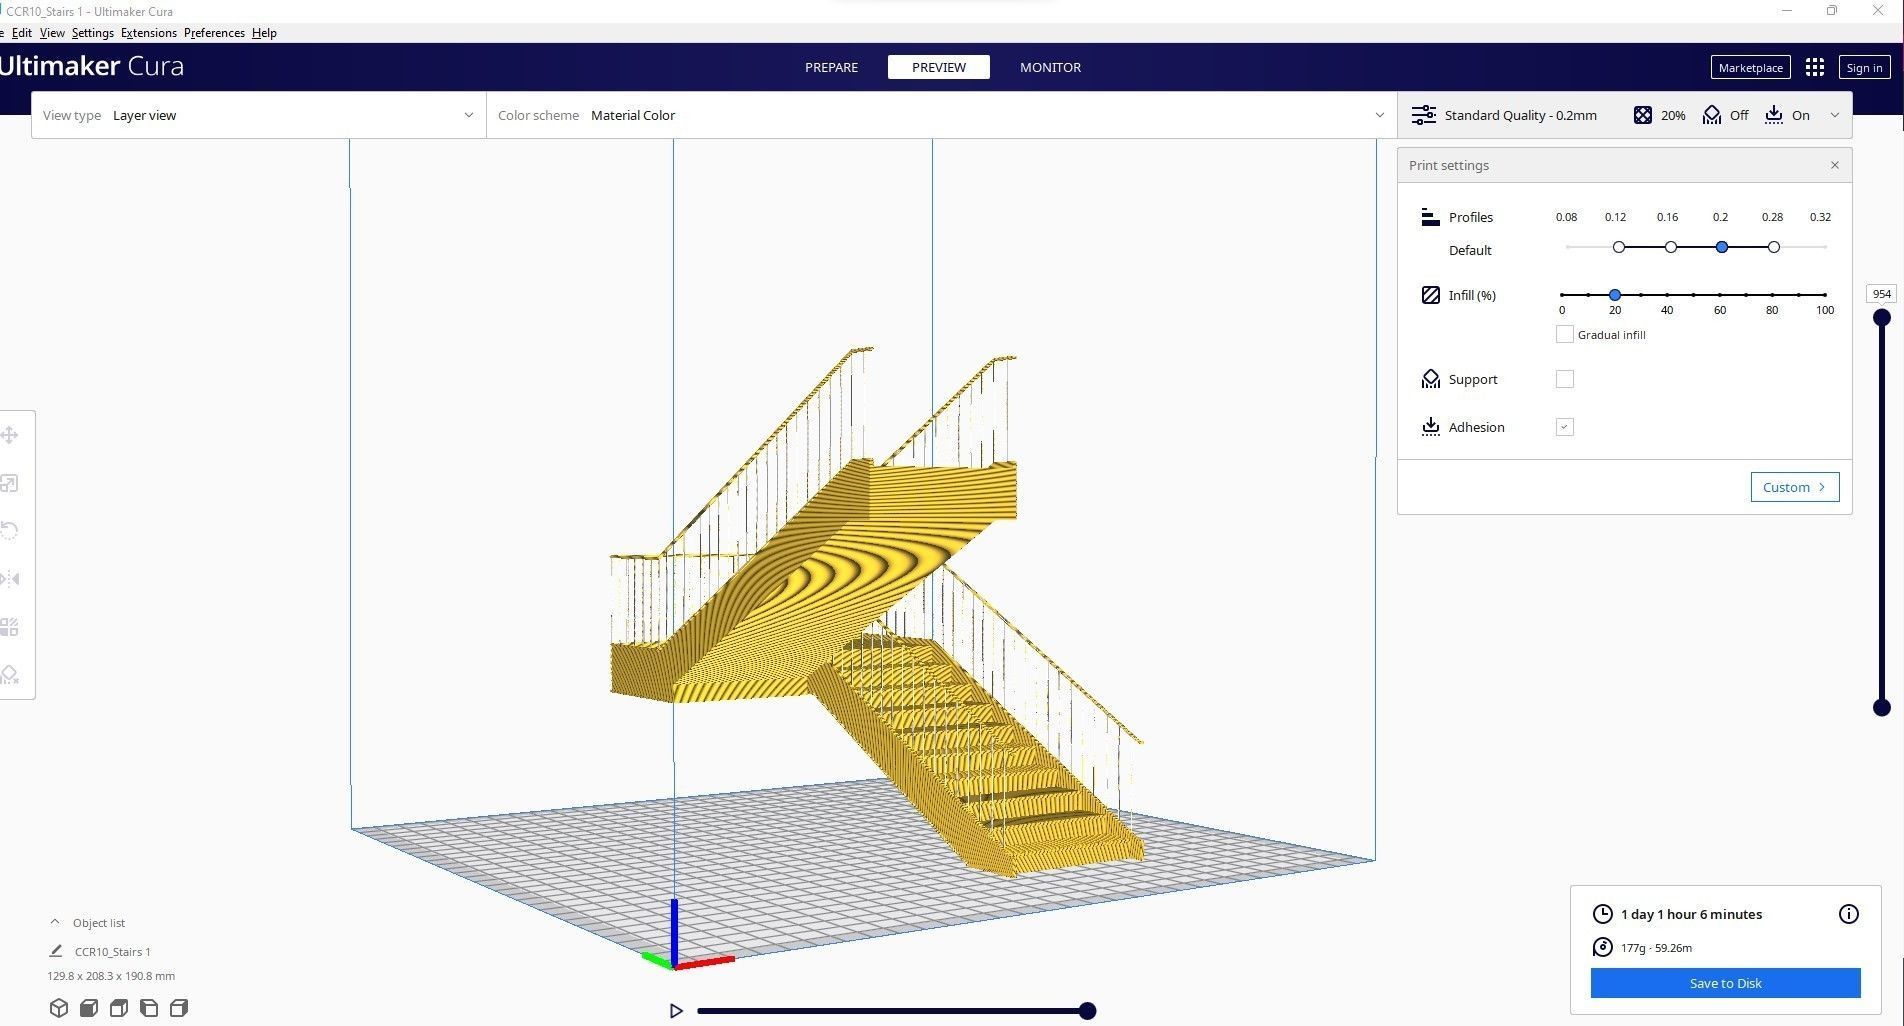Enable the Gradual infill checkbox
1904x1026 pixels.
coord(1565,335)
